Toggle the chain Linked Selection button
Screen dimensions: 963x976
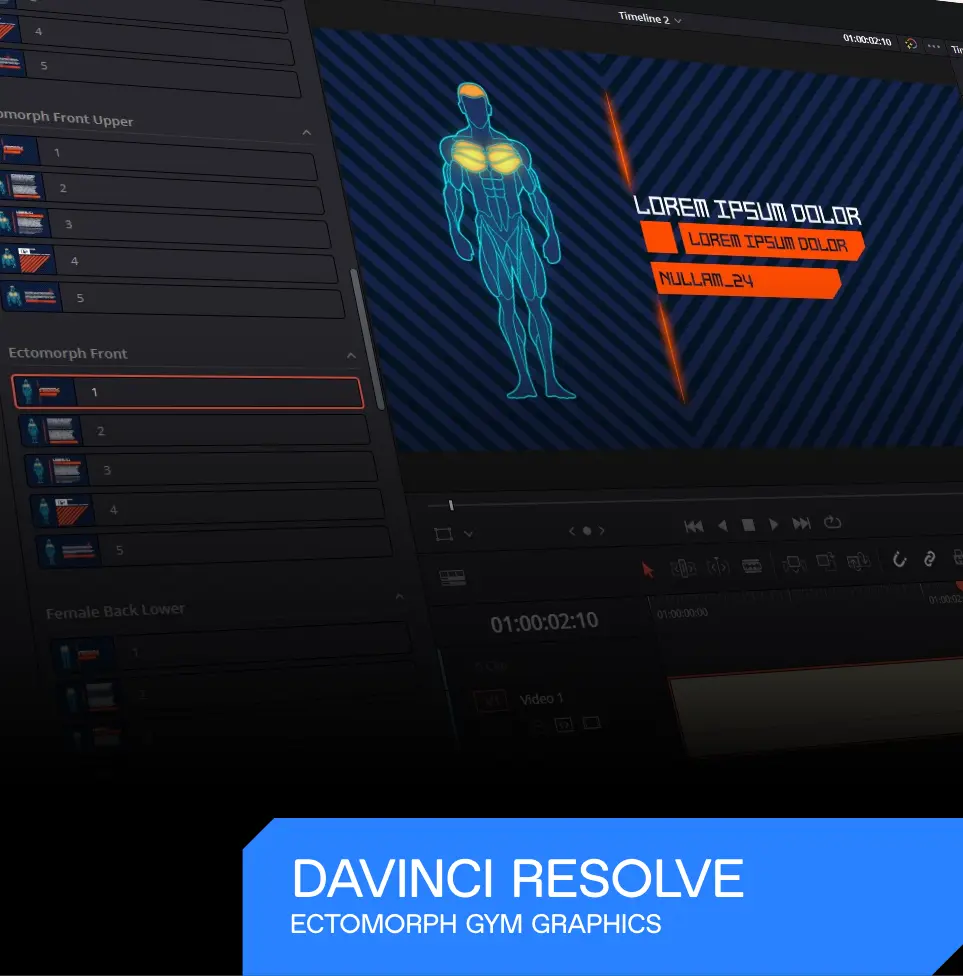coord(929,559)
